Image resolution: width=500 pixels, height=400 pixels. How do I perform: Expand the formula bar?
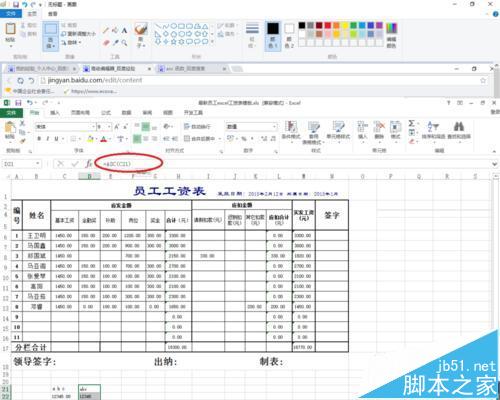coord(494,164)
